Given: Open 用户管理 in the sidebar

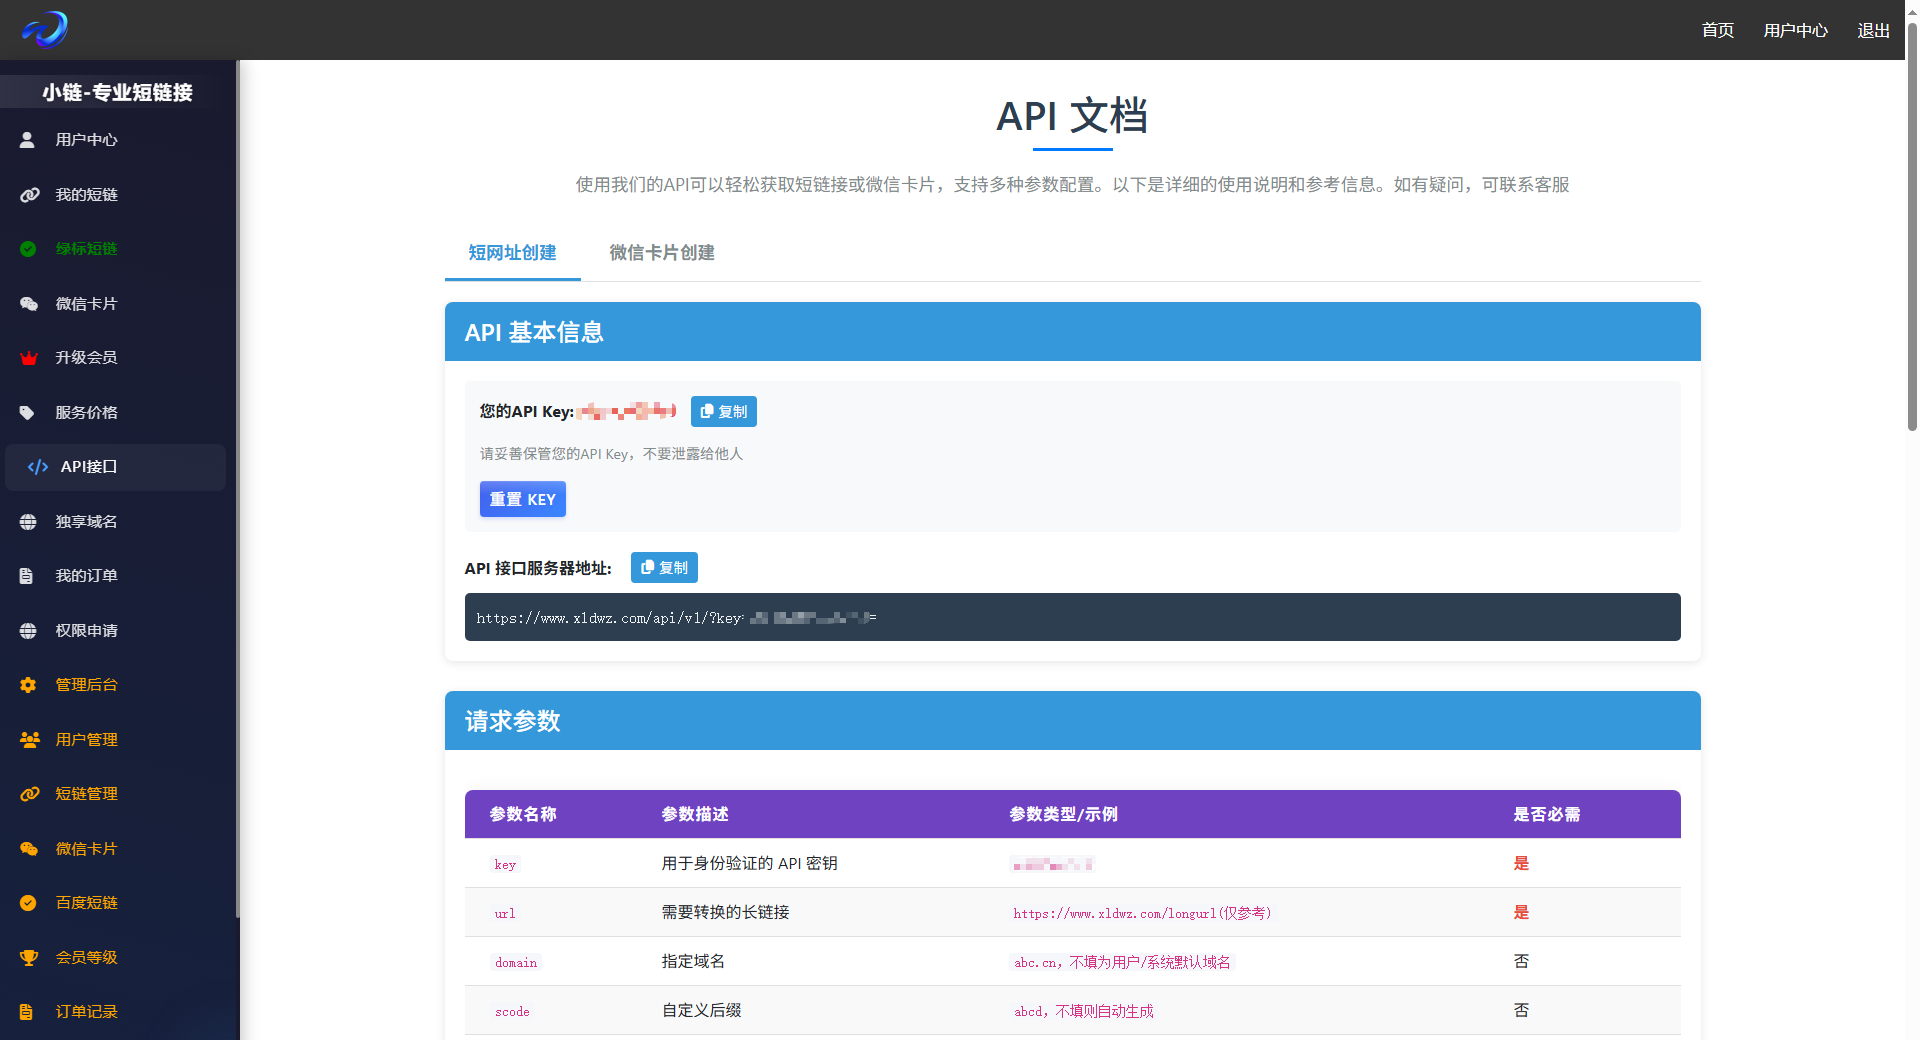Looking at the screenshot, I should [86, 740].
